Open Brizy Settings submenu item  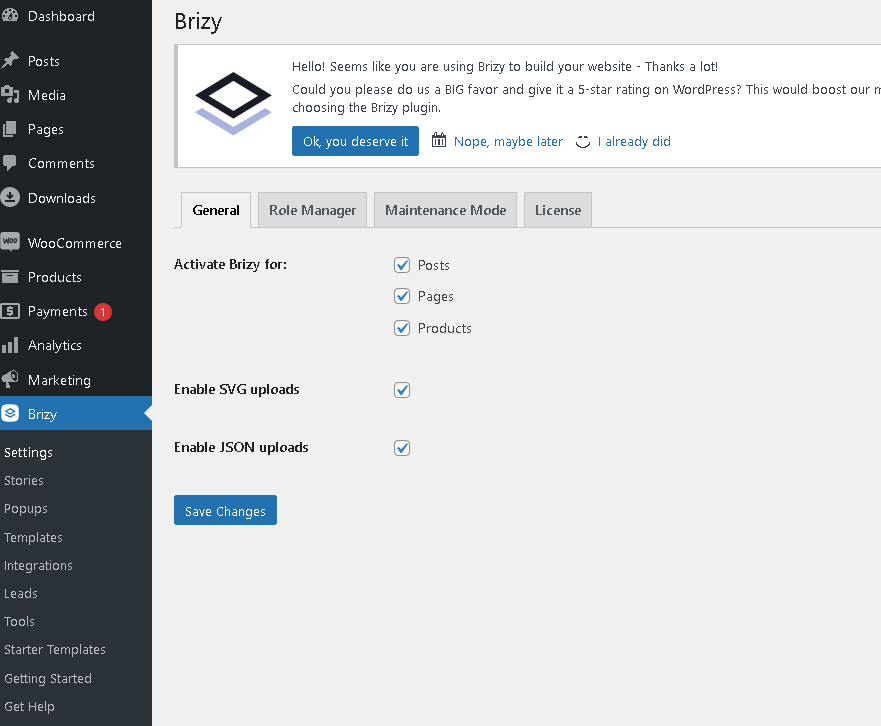28,452
